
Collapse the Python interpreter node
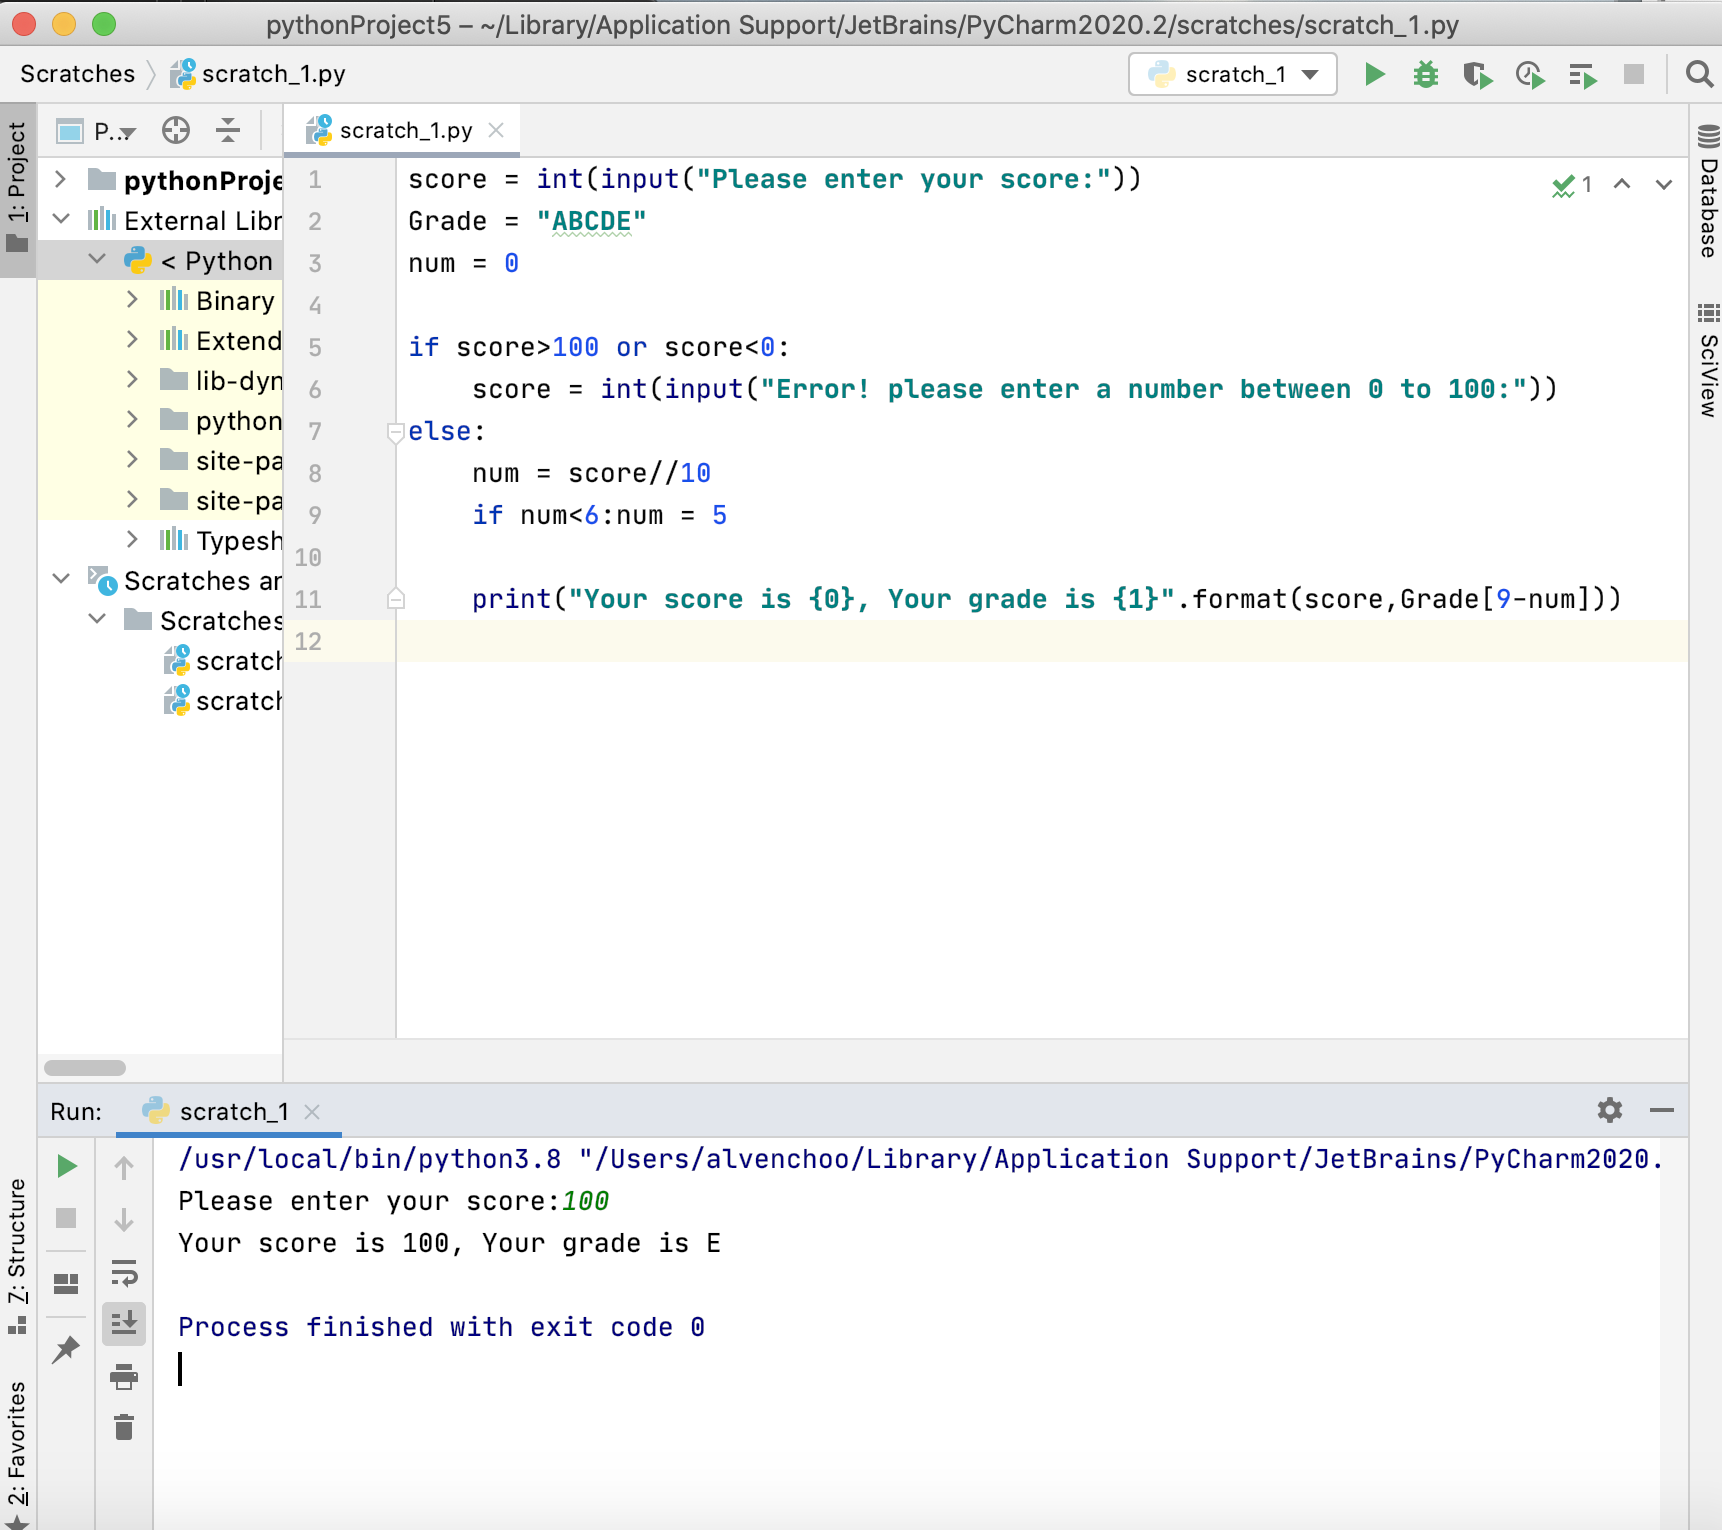(x=97, y=259)
